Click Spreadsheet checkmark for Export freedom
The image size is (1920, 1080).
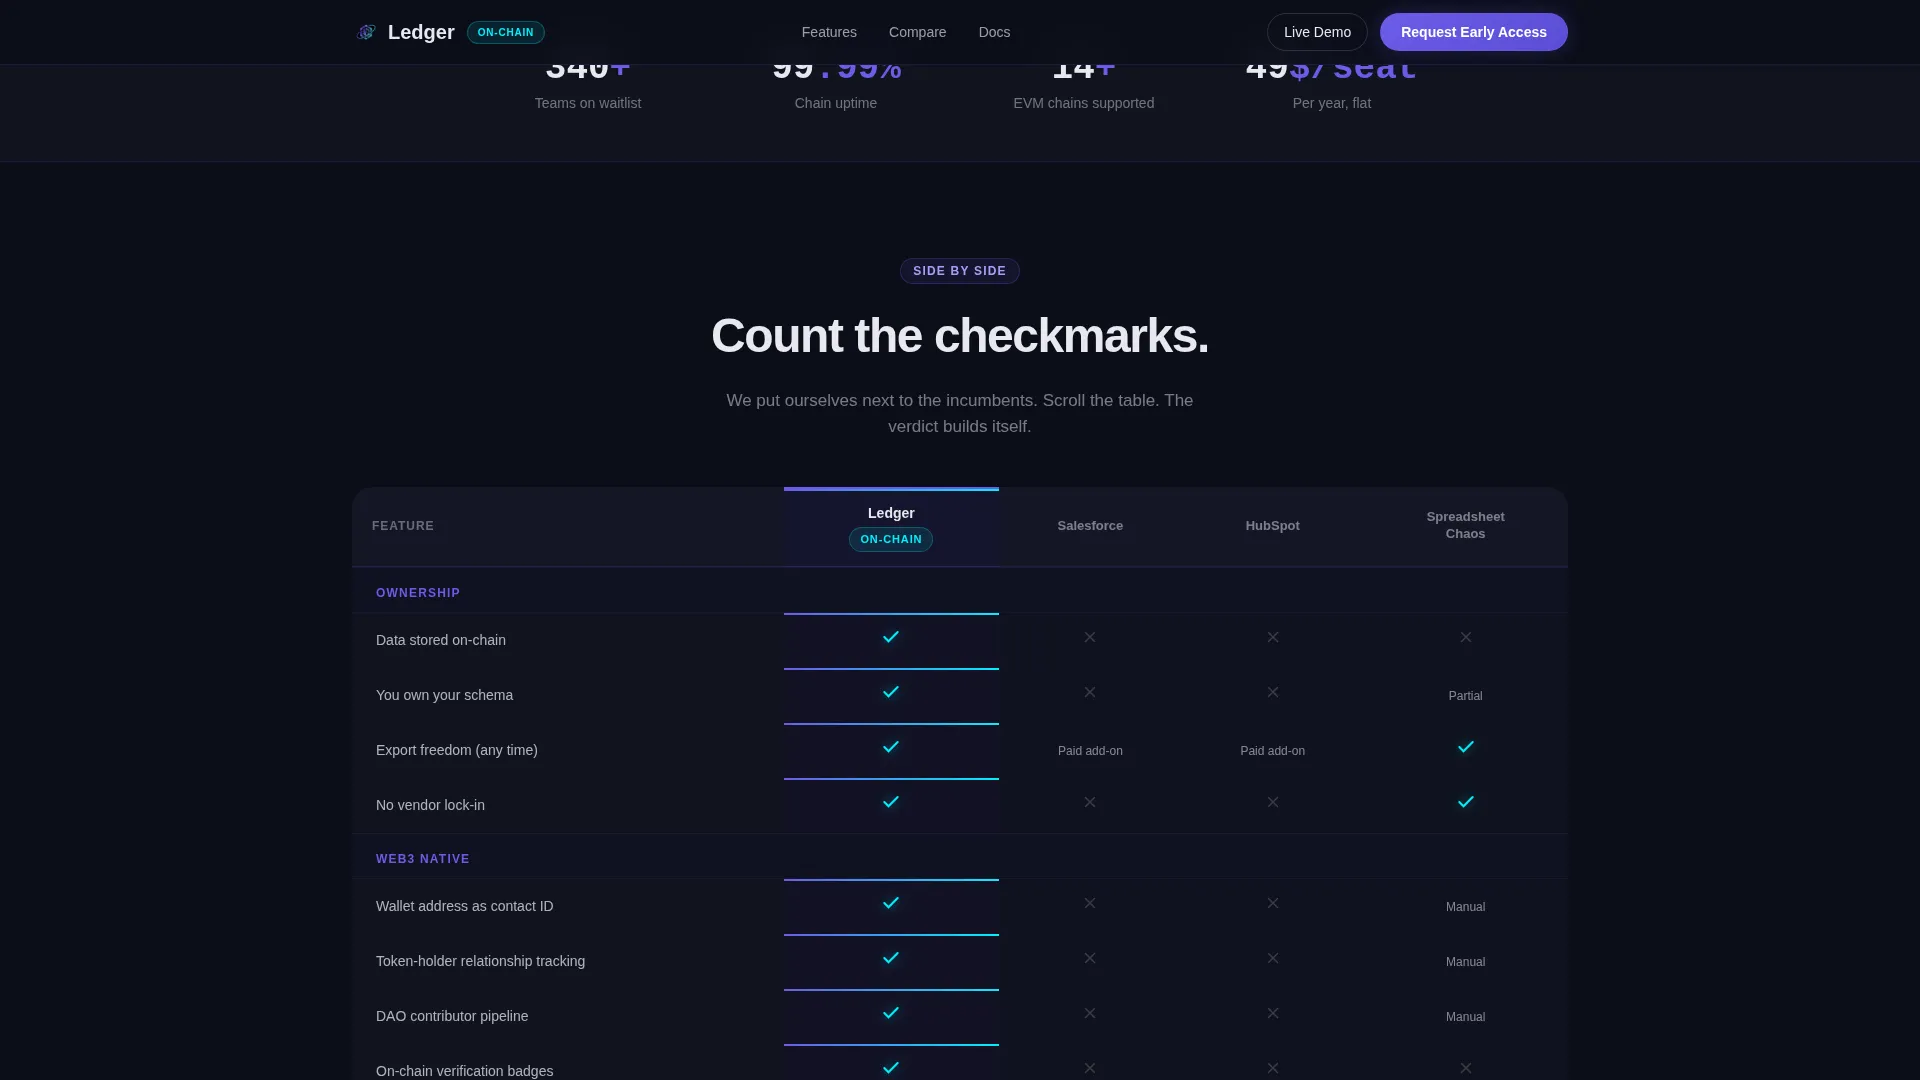pyautogui.click(x=1466, y=747)
